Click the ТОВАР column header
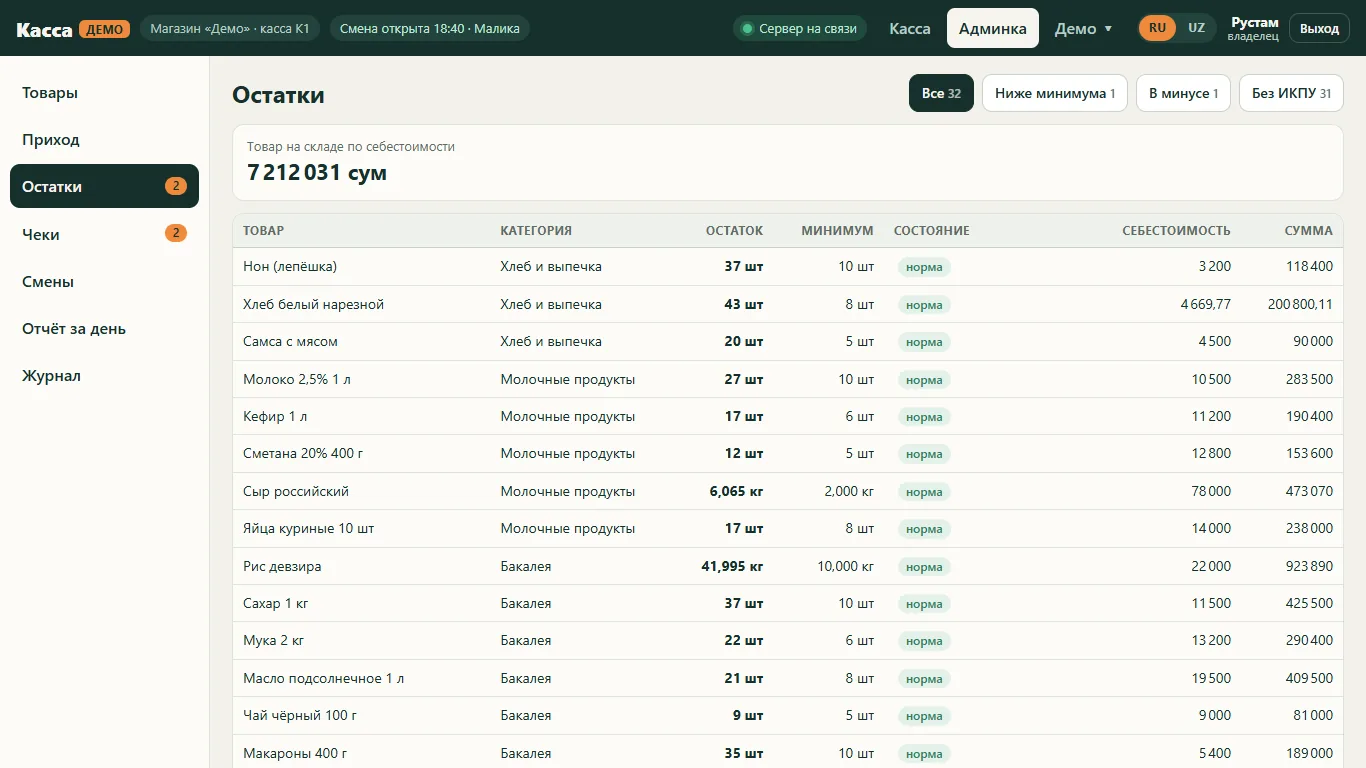 point(264,231)
